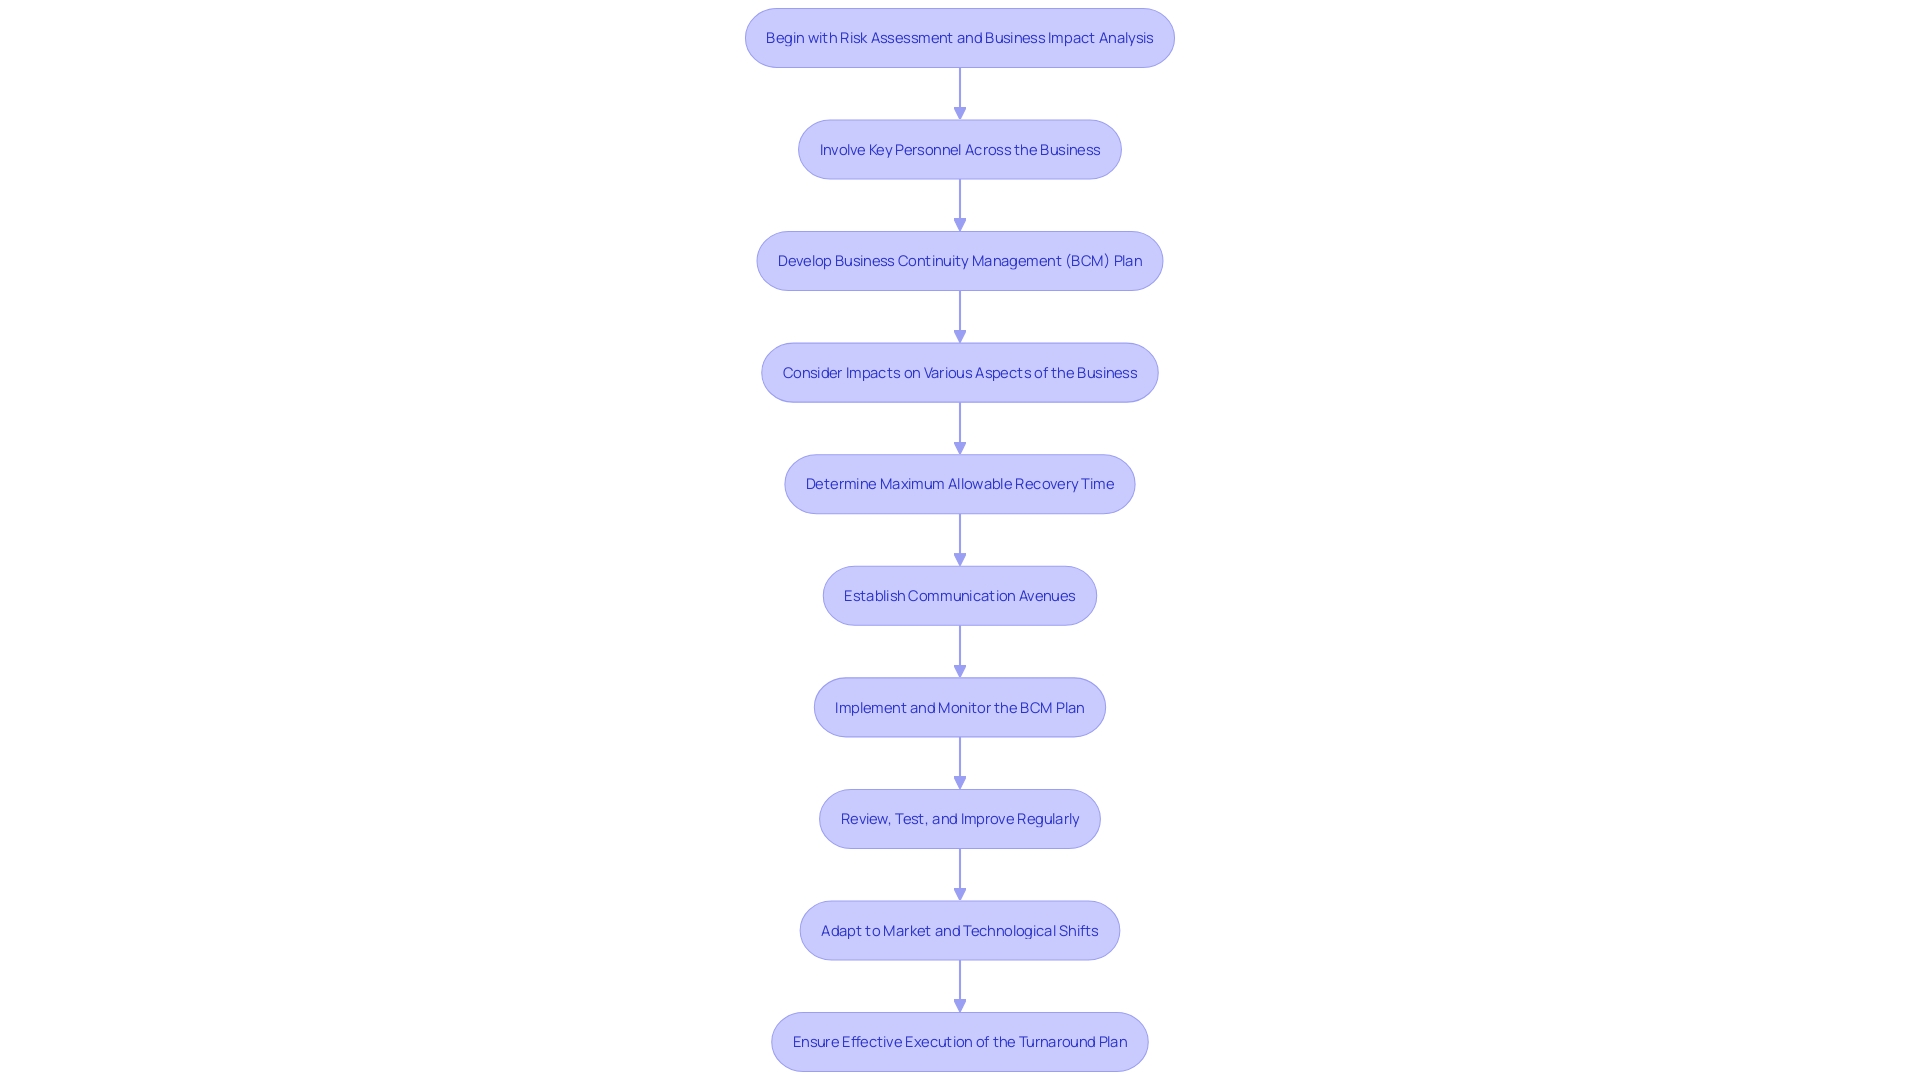
Task: Toggle the Turnaround Plan node state
Action: [959, 1042]
